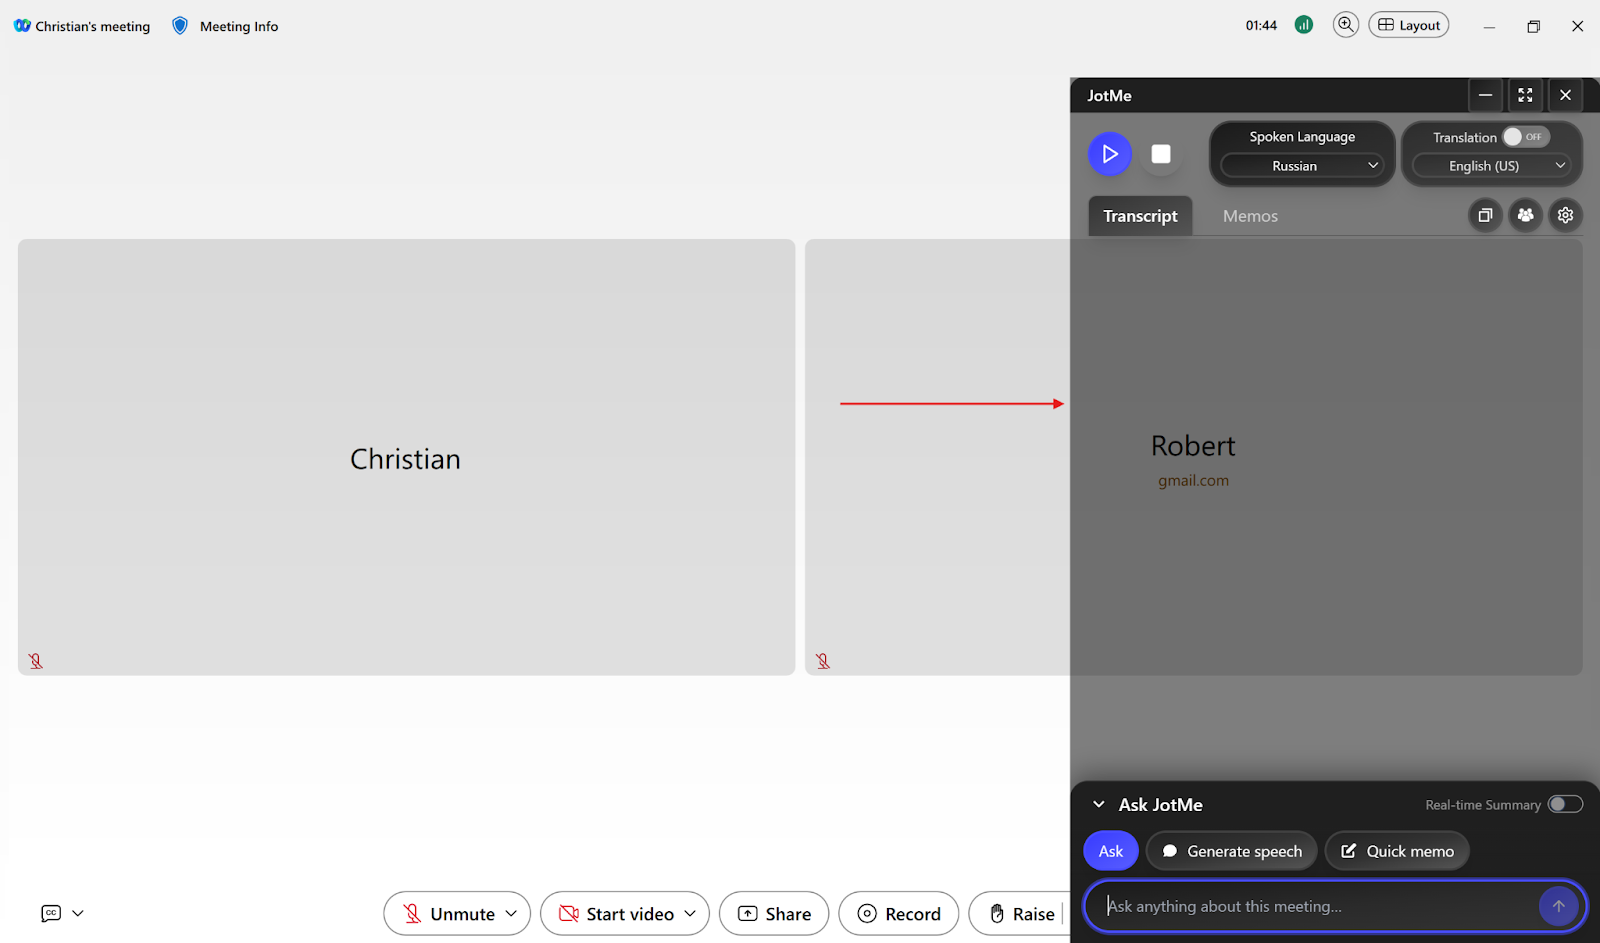The image size is (1600, 943).
Task: Click the muted microphone icon on Christian's tile
Action: tap(34, 660)
